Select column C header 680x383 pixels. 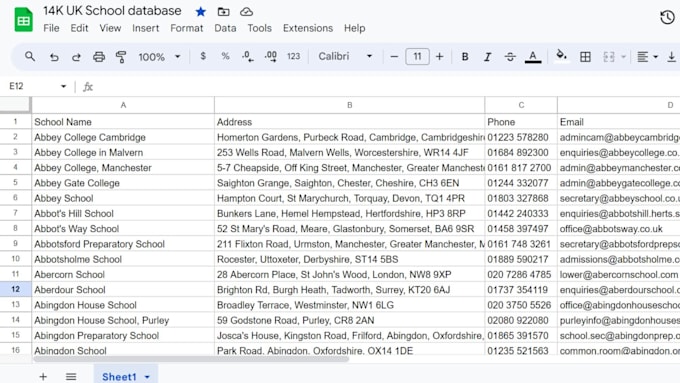tap(521, 105)
